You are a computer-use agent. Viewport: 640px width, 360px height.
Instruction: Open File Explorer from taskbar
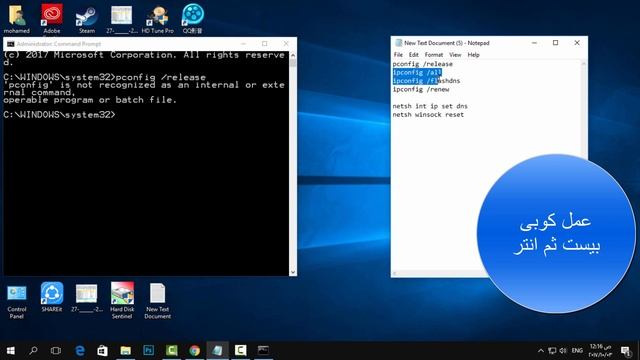click(x=126, y=350)
